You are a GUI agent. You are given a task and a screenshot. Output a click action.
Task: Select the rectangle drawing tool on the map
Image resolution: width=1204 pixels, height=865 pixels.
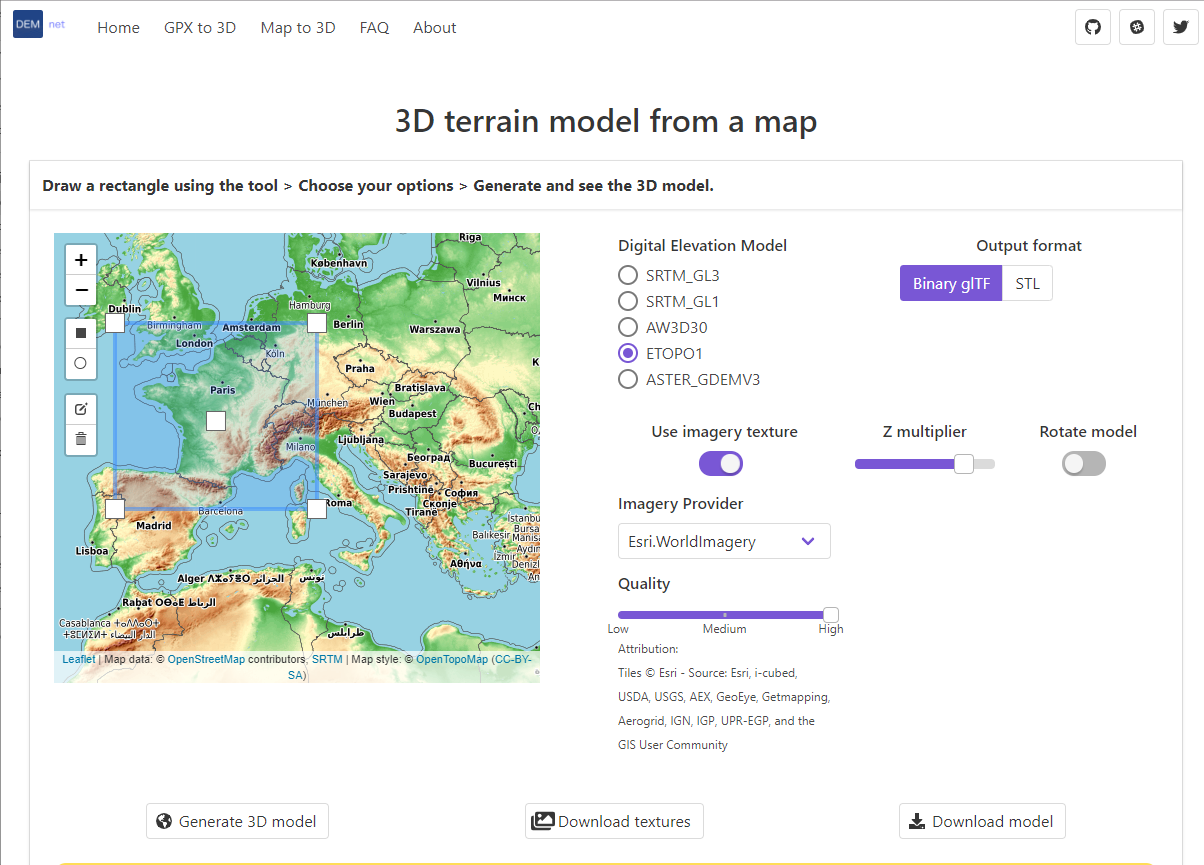(81, 332)
